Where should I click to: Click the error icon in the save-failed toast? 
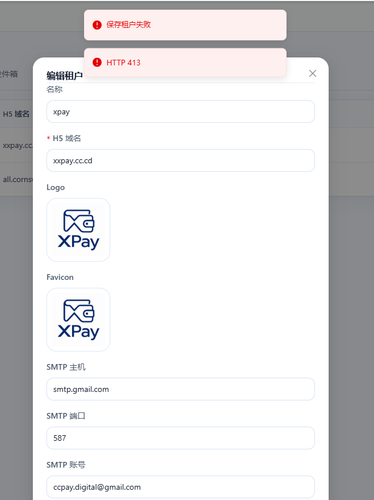click(97, 25)
